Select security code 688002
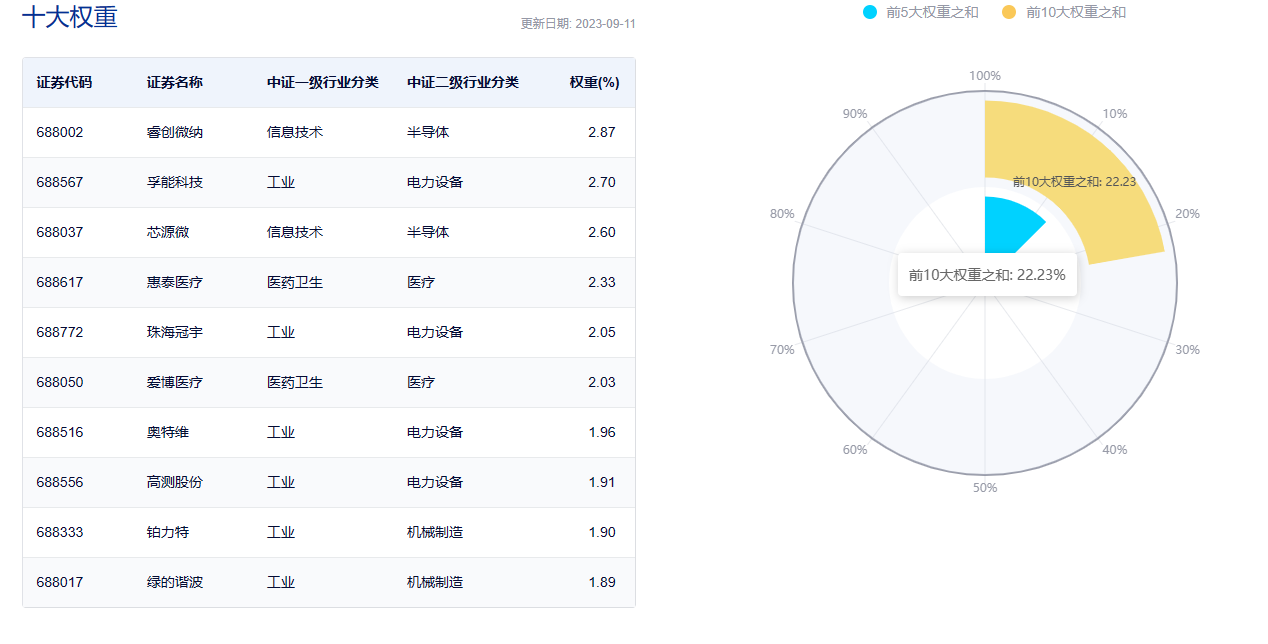This screenshot has width=1268, height=644. pos(60,132)
